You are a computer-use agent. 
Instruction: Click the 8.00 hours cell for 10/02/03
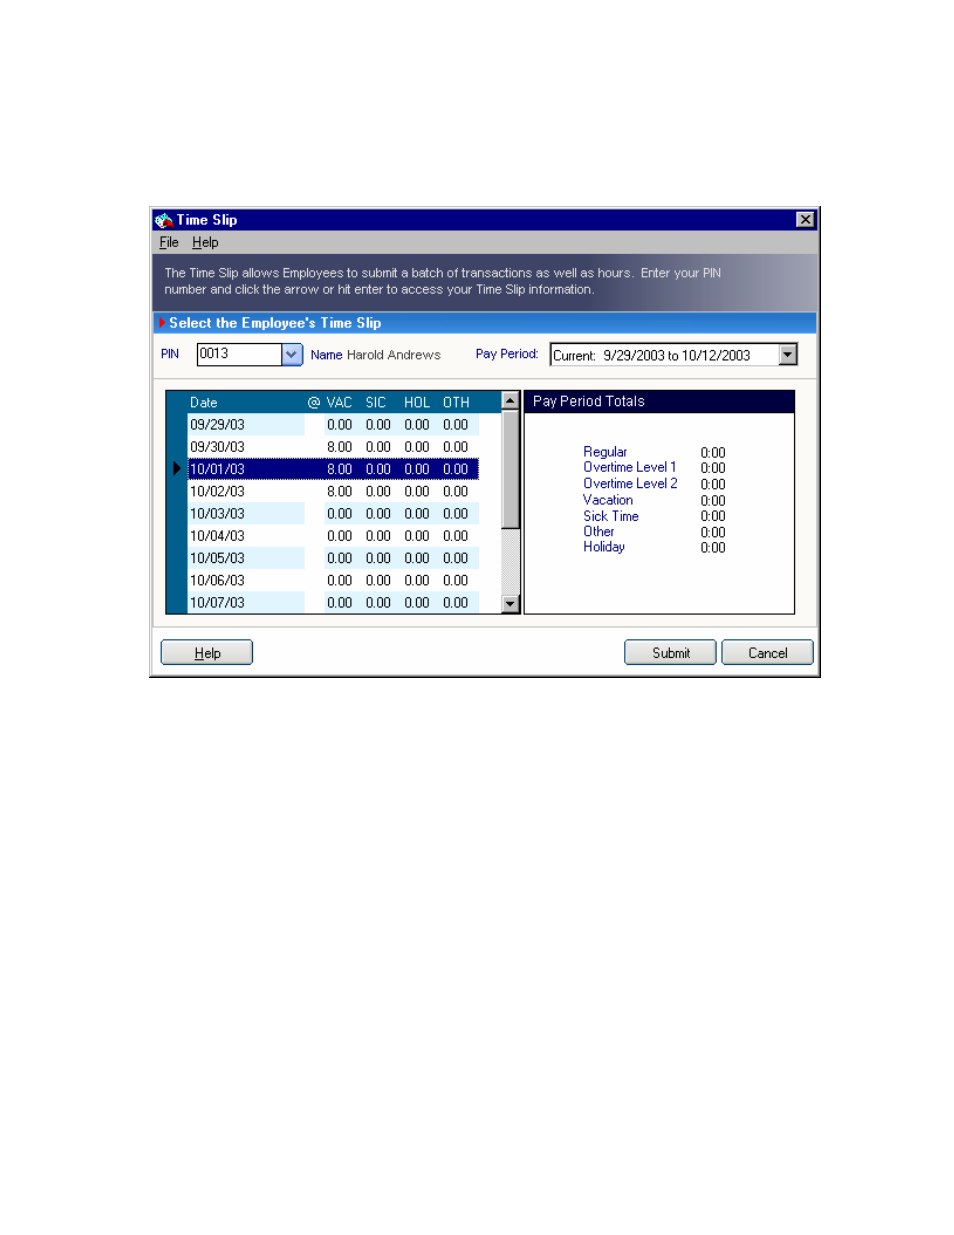[x=339, y=492]
